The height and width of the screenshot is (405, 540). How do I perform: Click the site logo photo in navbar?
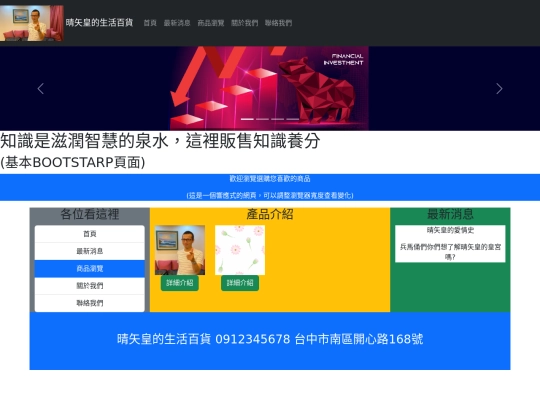pos(32,23)
